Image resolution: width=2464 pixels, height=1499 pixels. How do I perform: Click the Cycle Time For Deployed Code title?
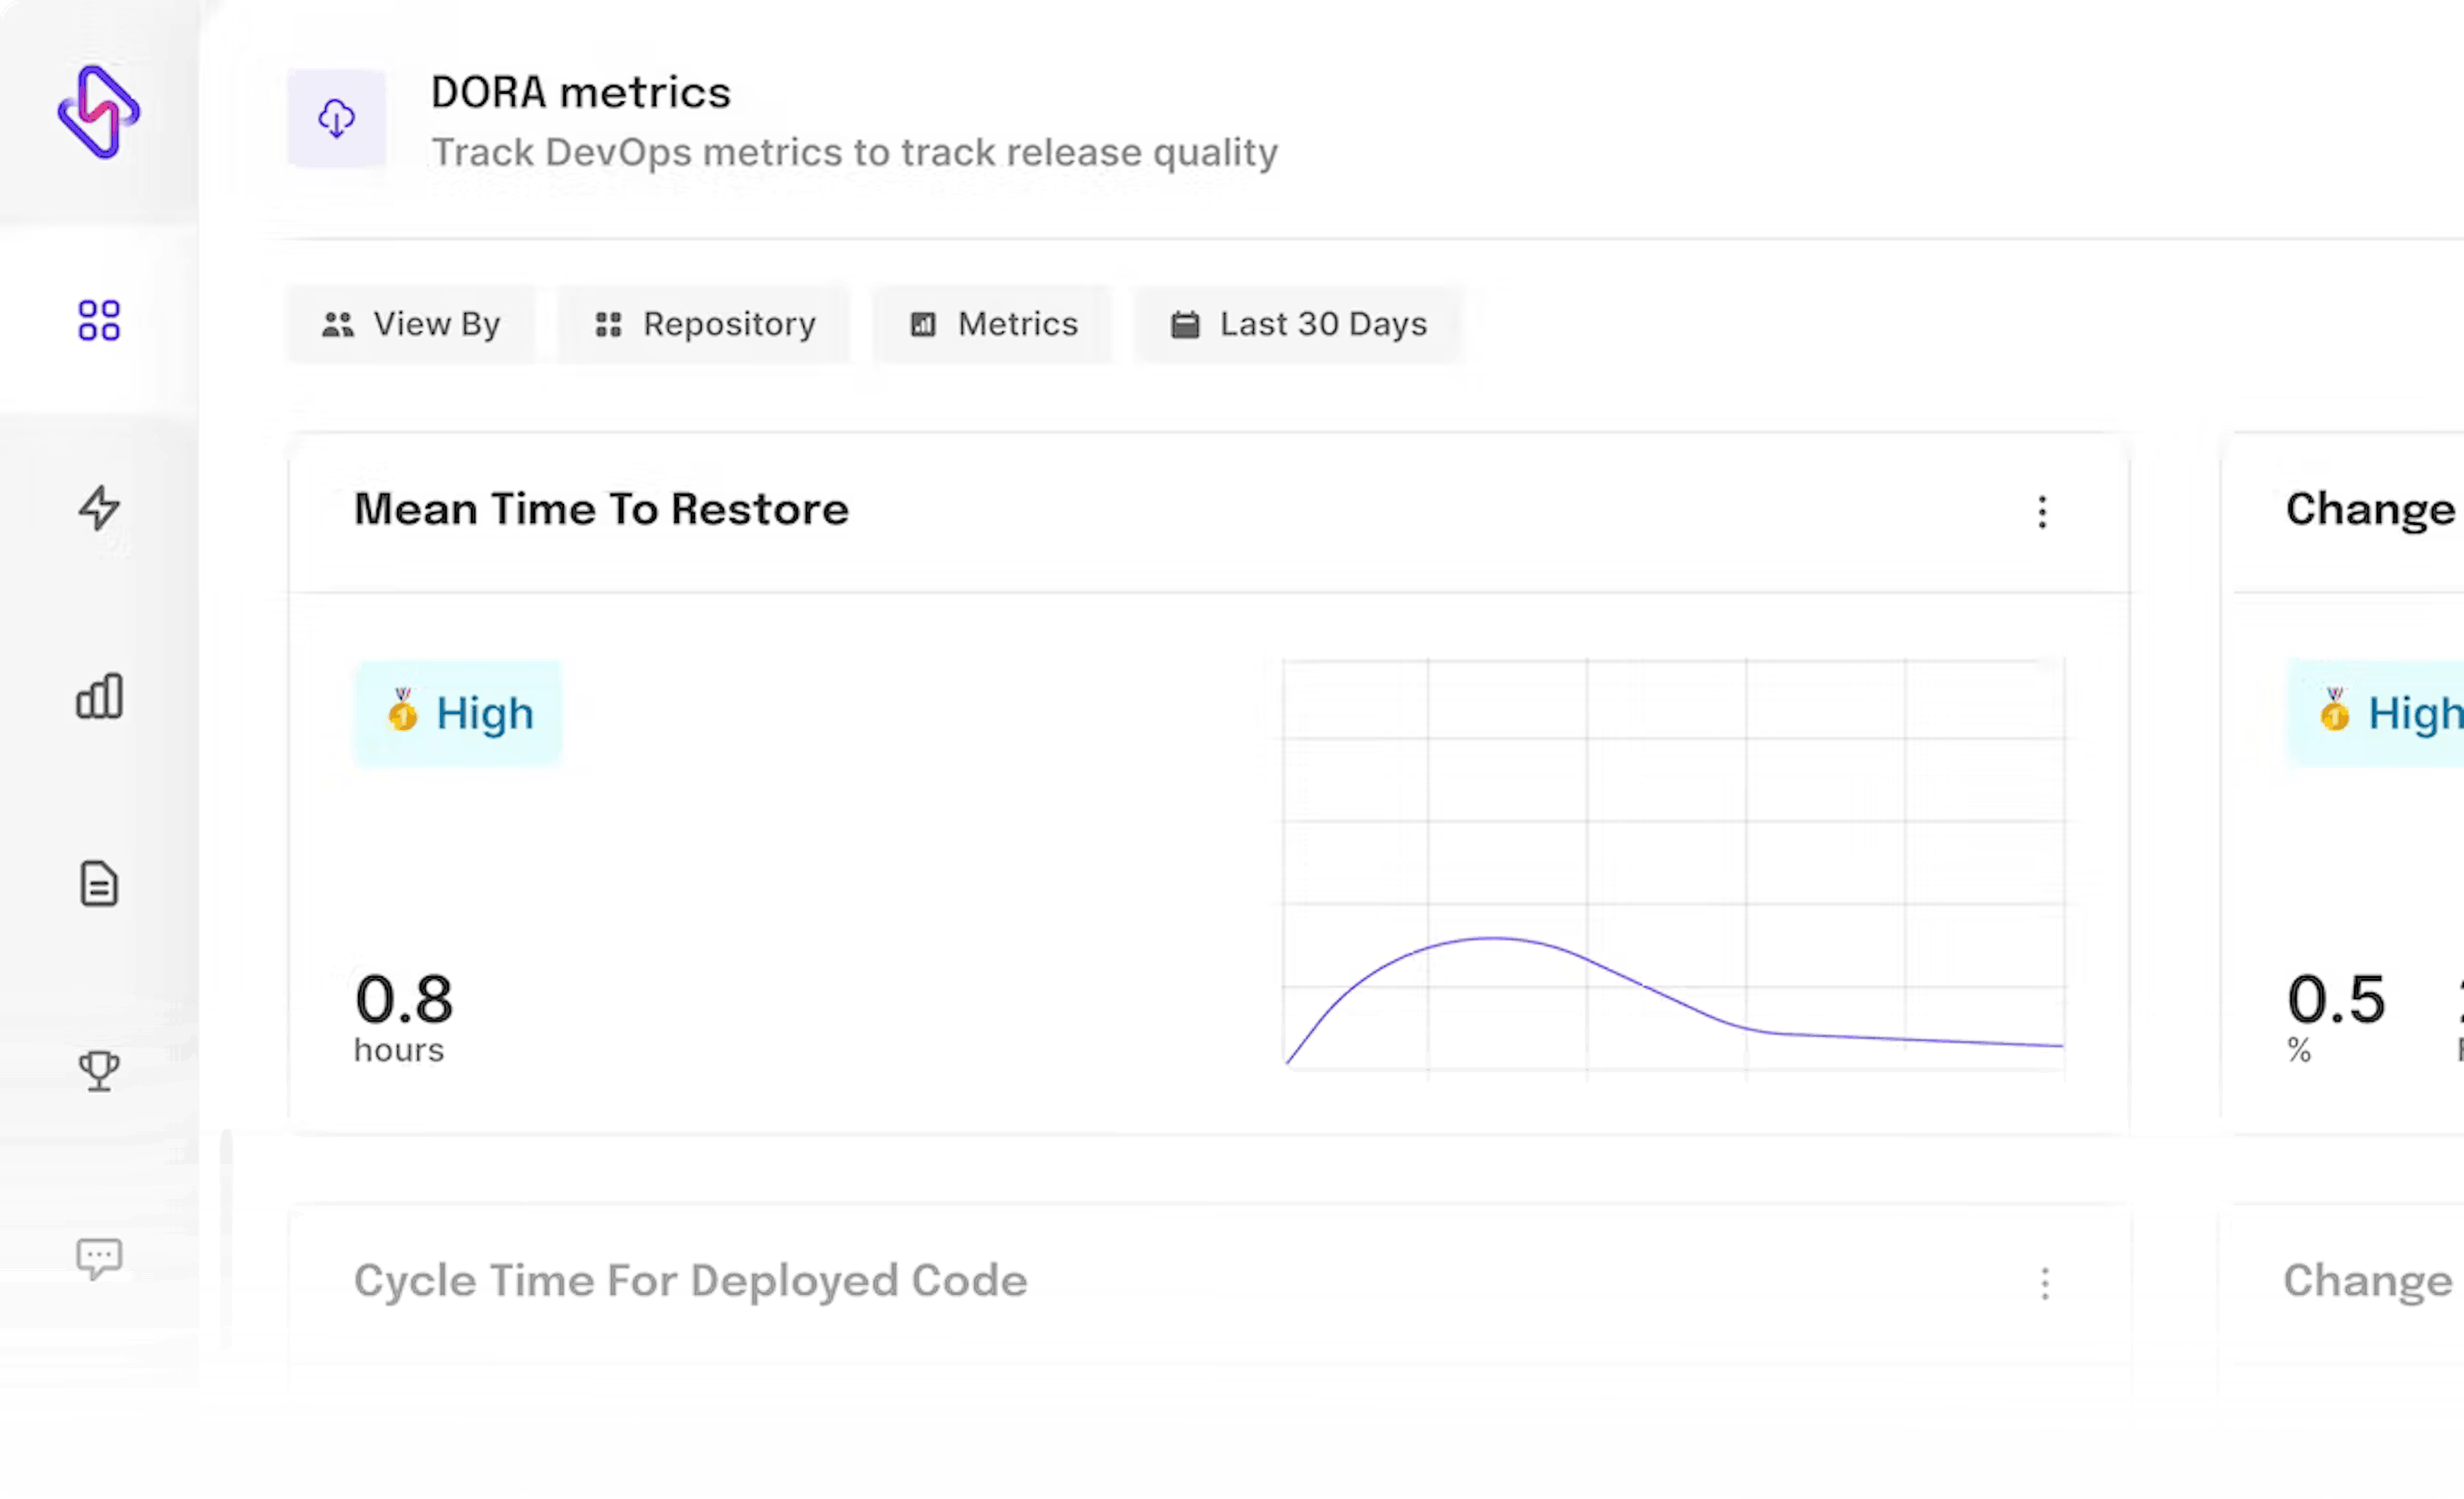pyautogui.click(x=690, y=1281)
